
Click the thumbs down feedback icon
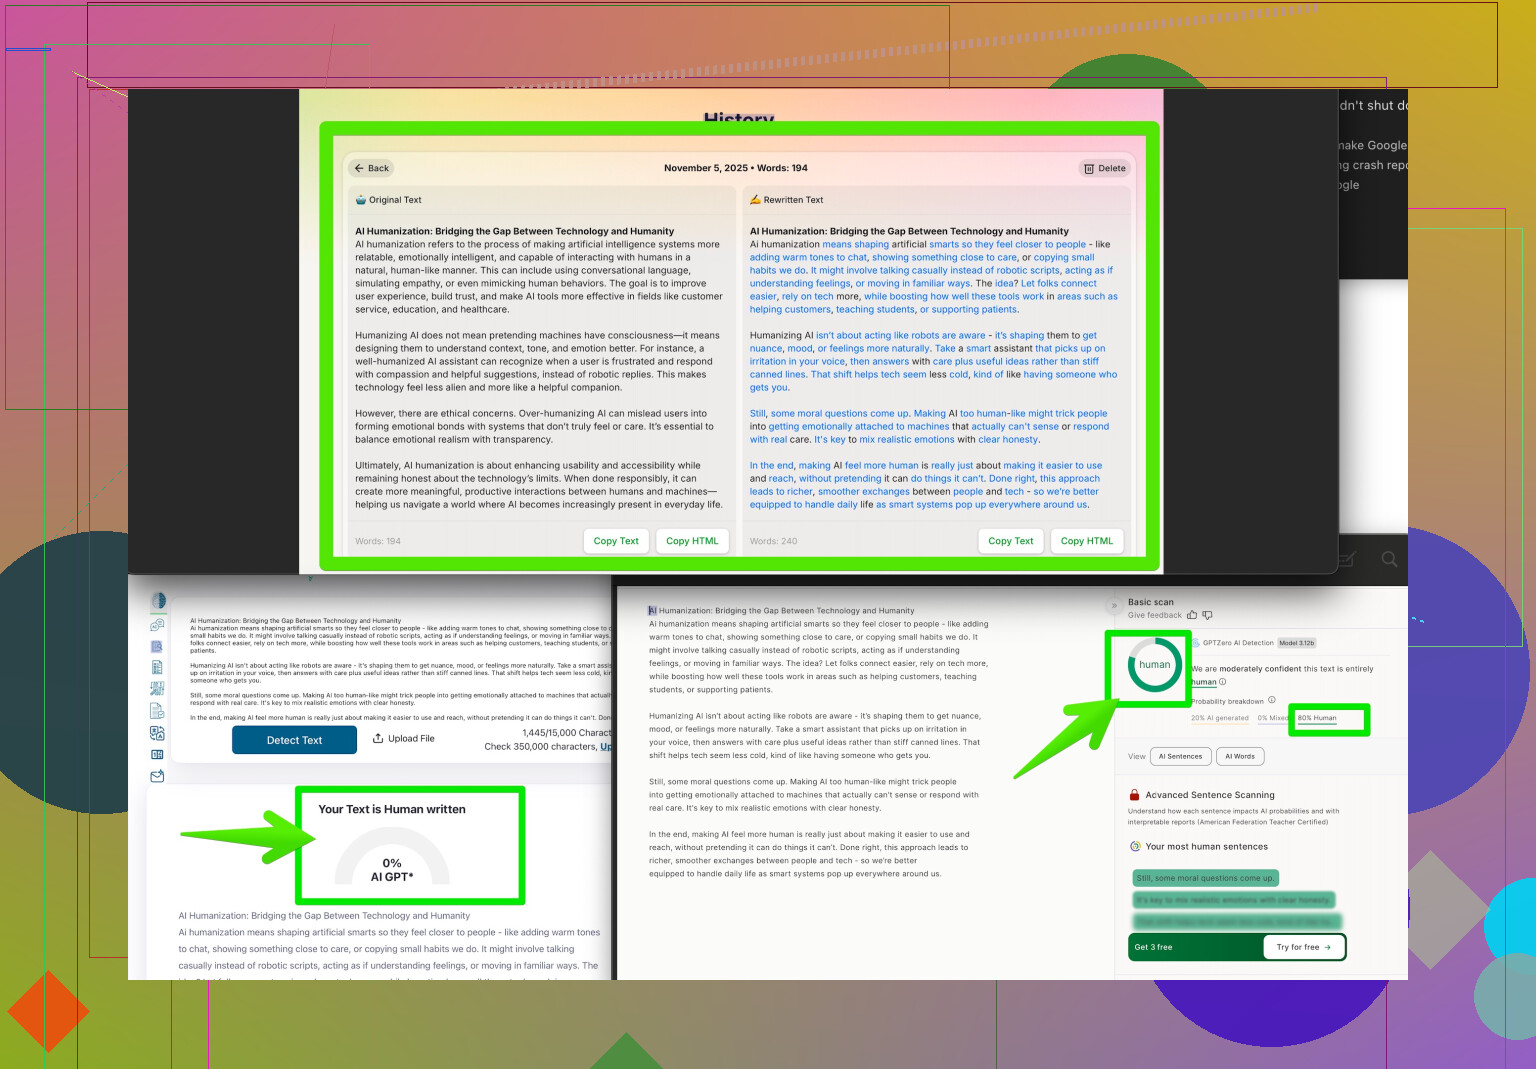click(x=1207, y=615)
